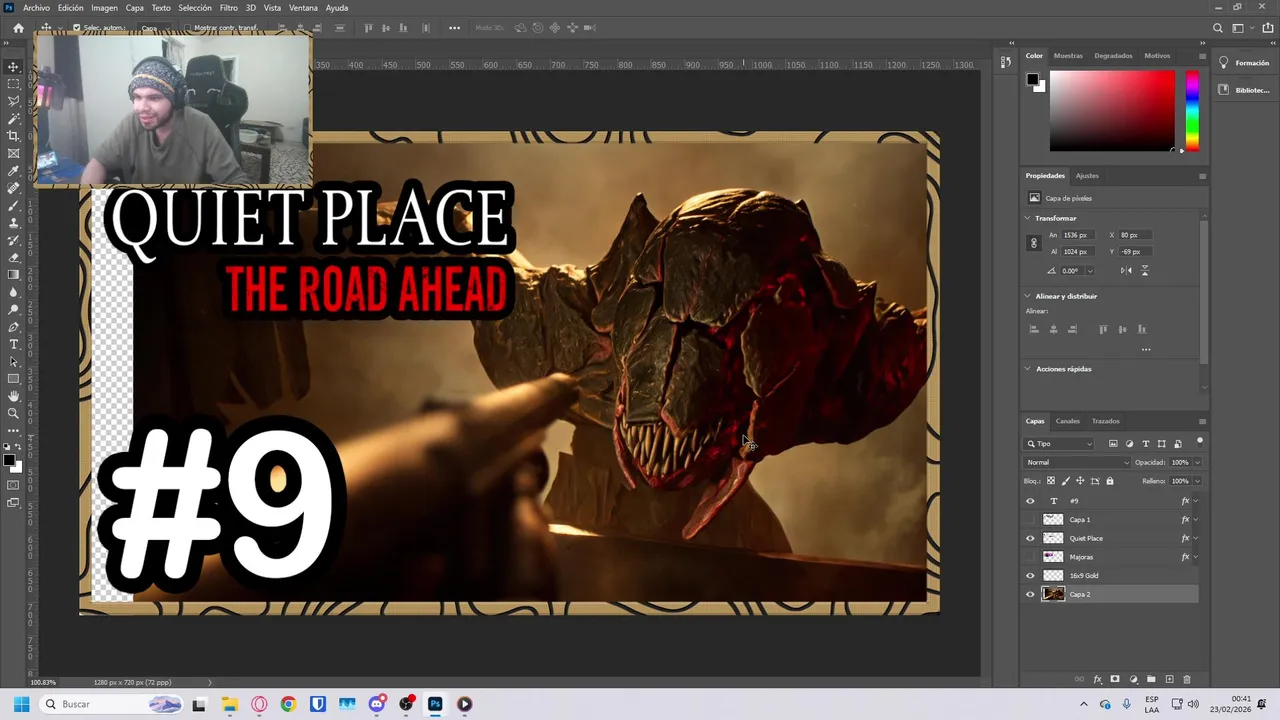
Task: Open the Filtro menu
Action: [229, 8]
